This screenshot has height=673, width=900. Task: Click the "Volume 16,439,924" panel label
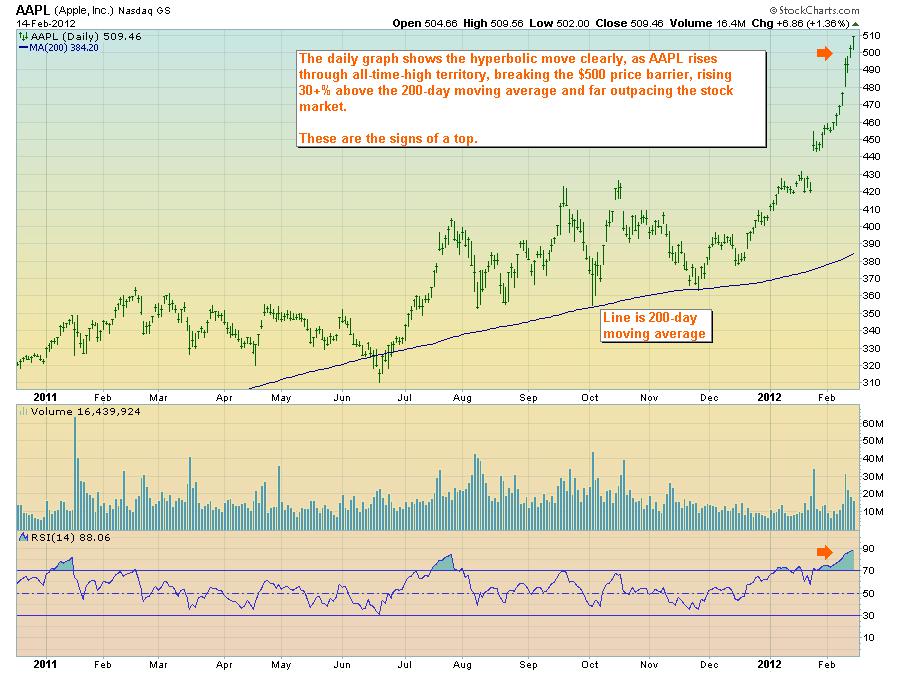coord(86,411)
